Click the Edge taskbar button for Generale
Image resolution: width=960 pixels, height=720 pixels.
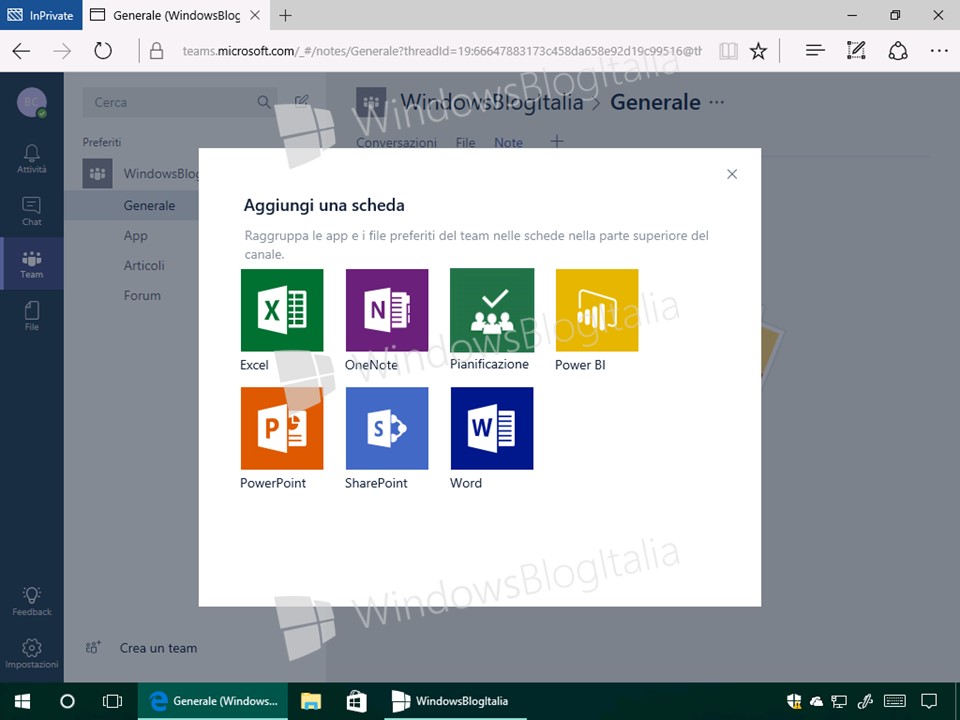tap(214, 701)
